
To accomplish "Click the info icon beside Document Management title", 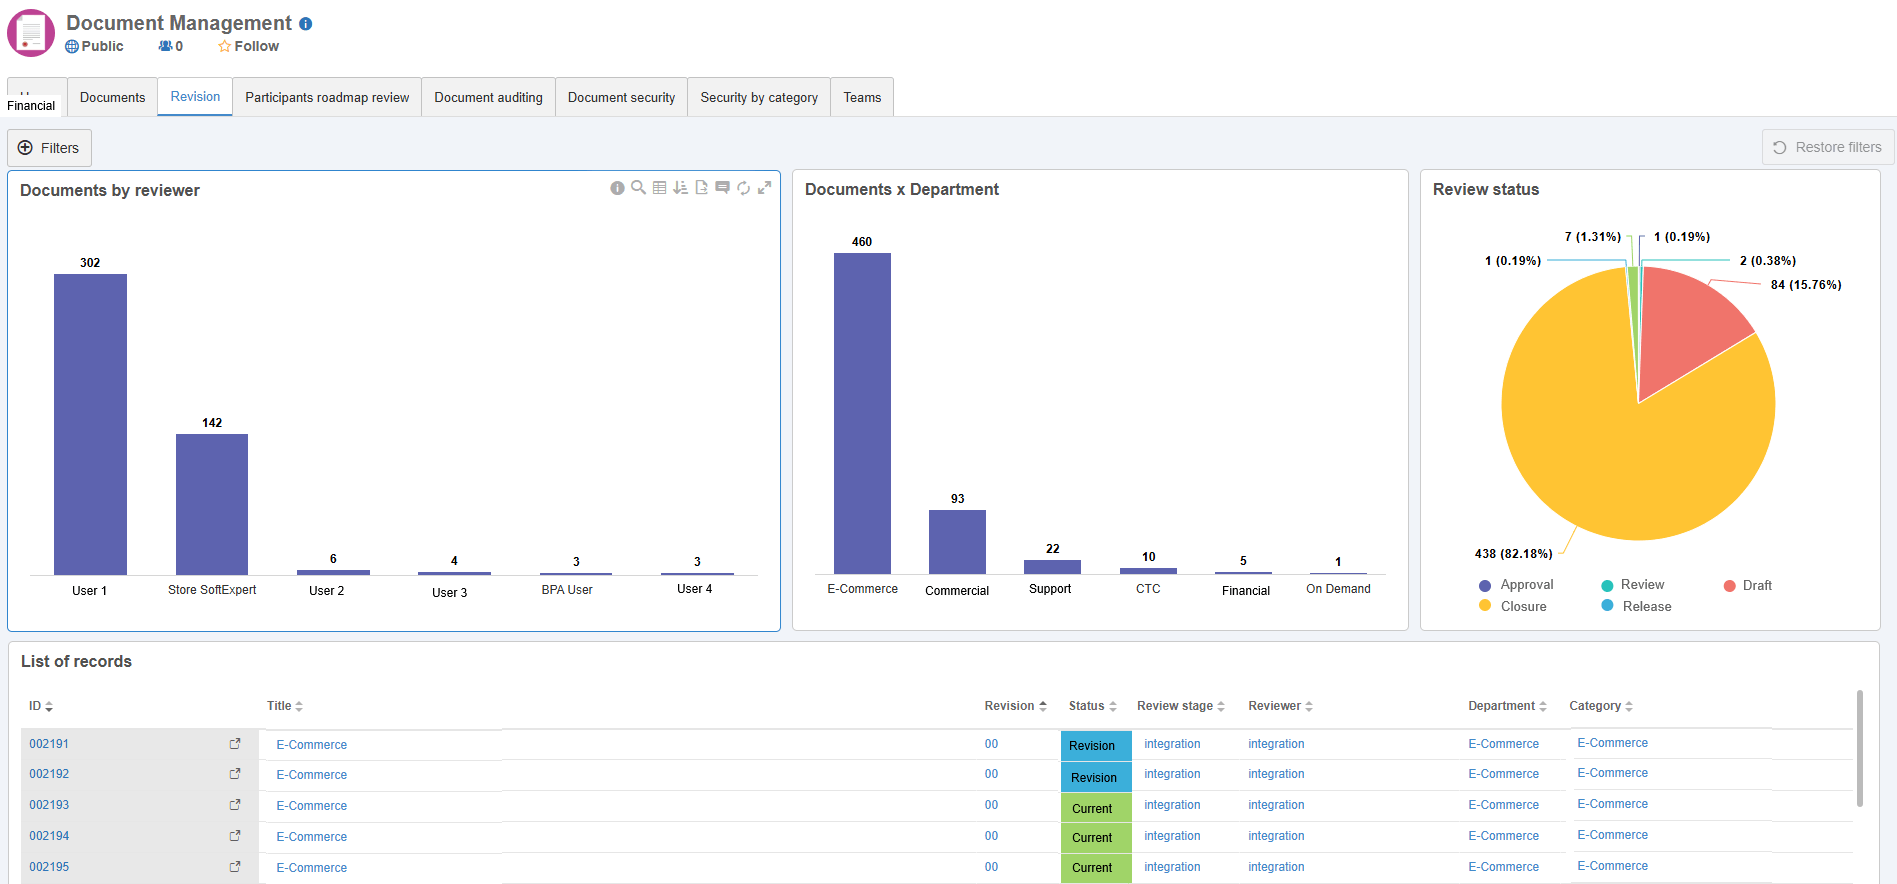I will coord(306,24).
